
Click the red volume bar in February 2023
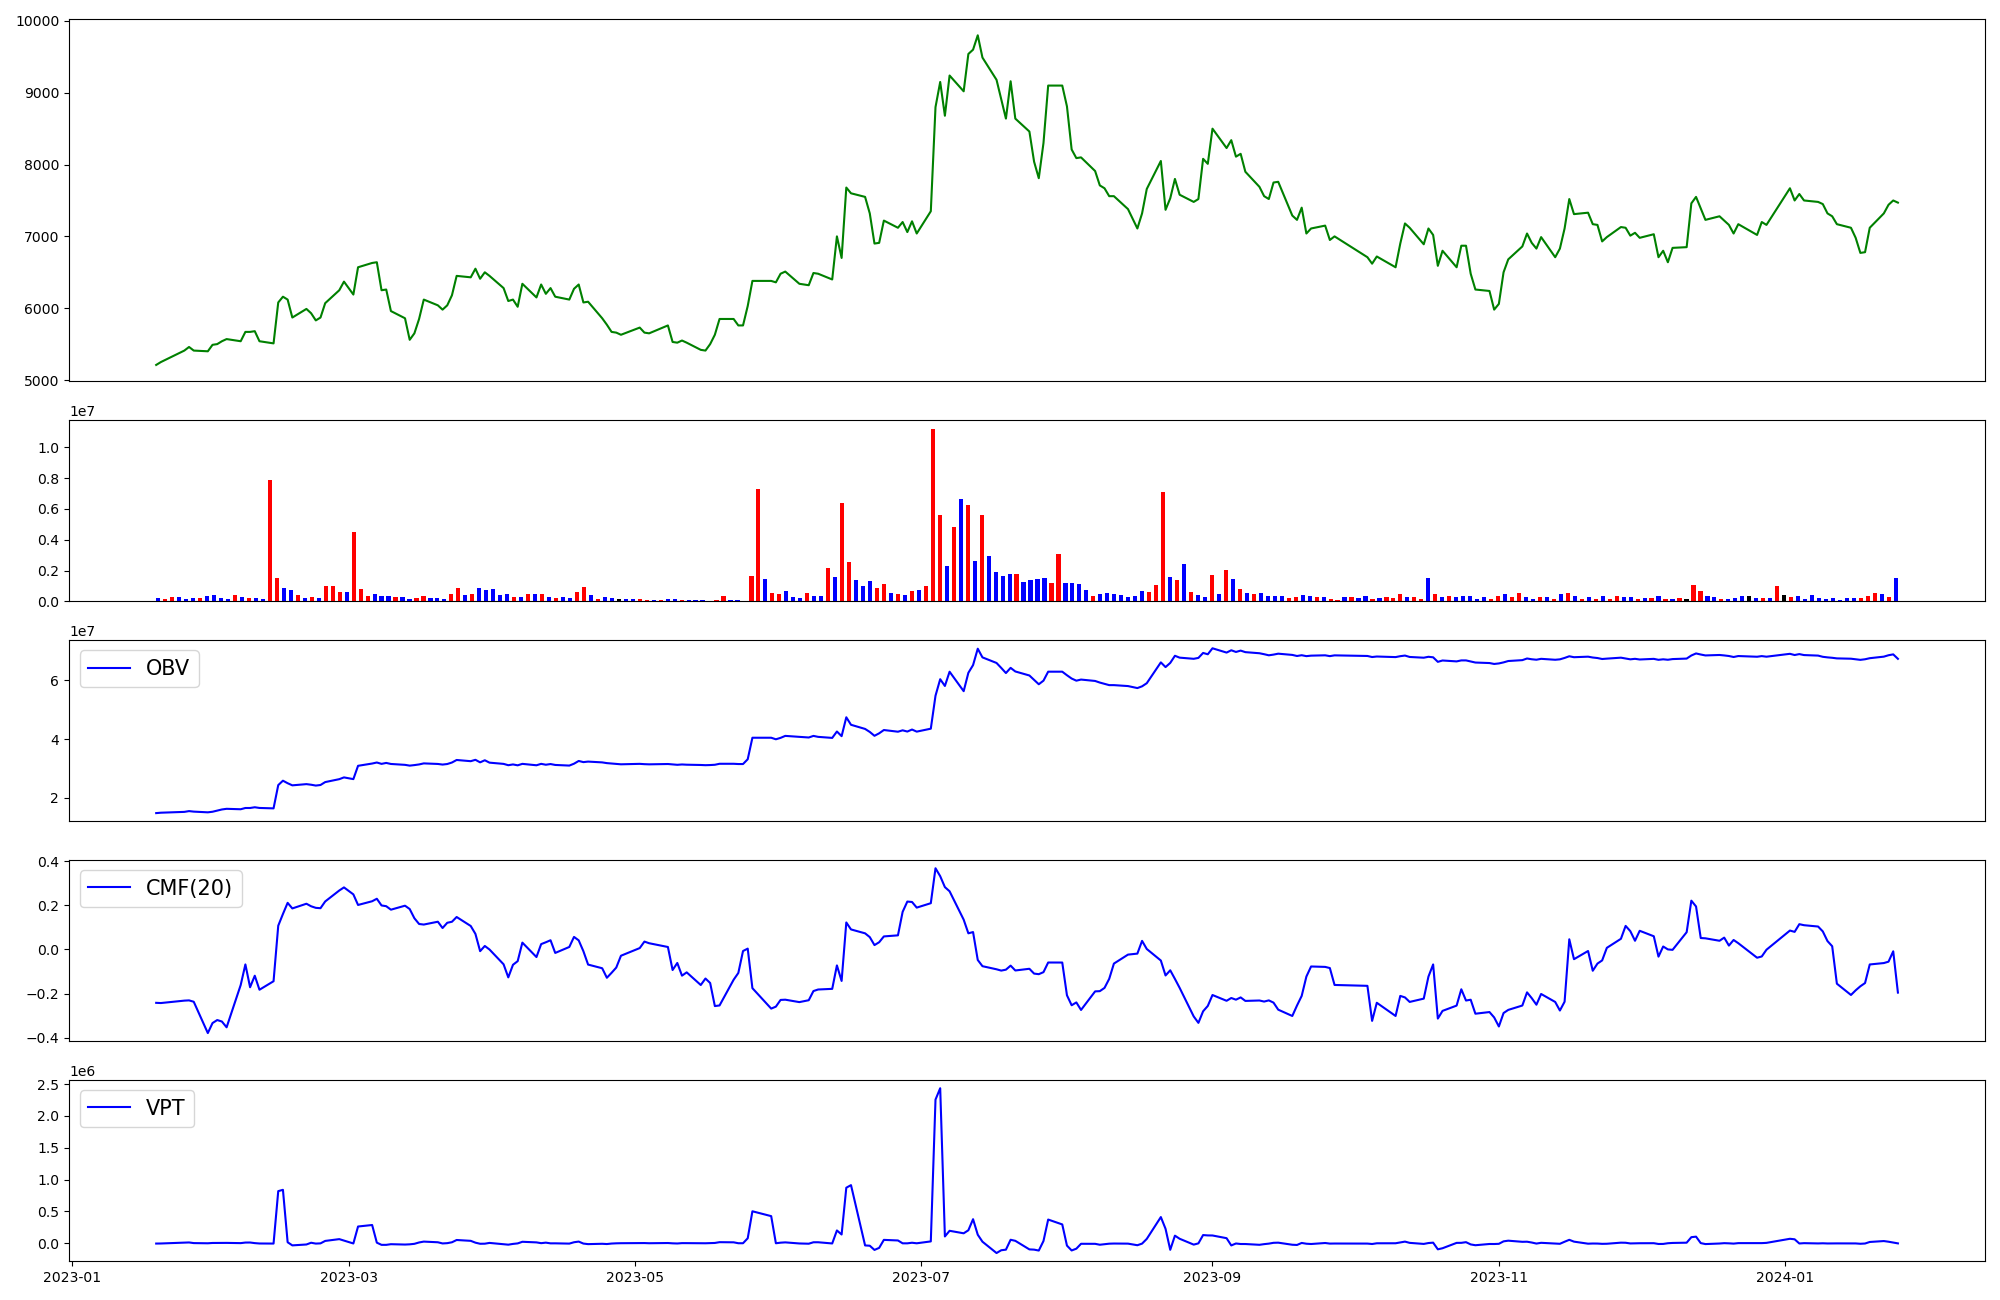(x=270, y=540)
